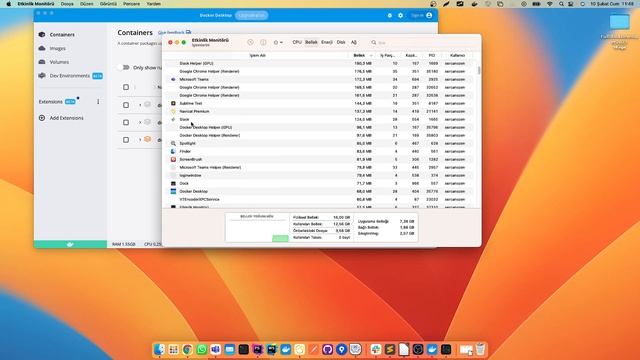The width and height of the screenshot is (640, 360).
Task: Click the process info icon in Etkinlik Monitörü
Action: (x=263, y=42)
